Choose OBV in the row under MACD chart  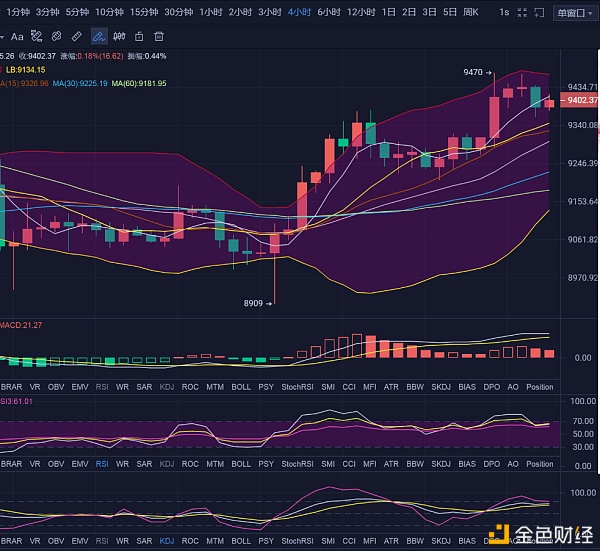(56, 387)
